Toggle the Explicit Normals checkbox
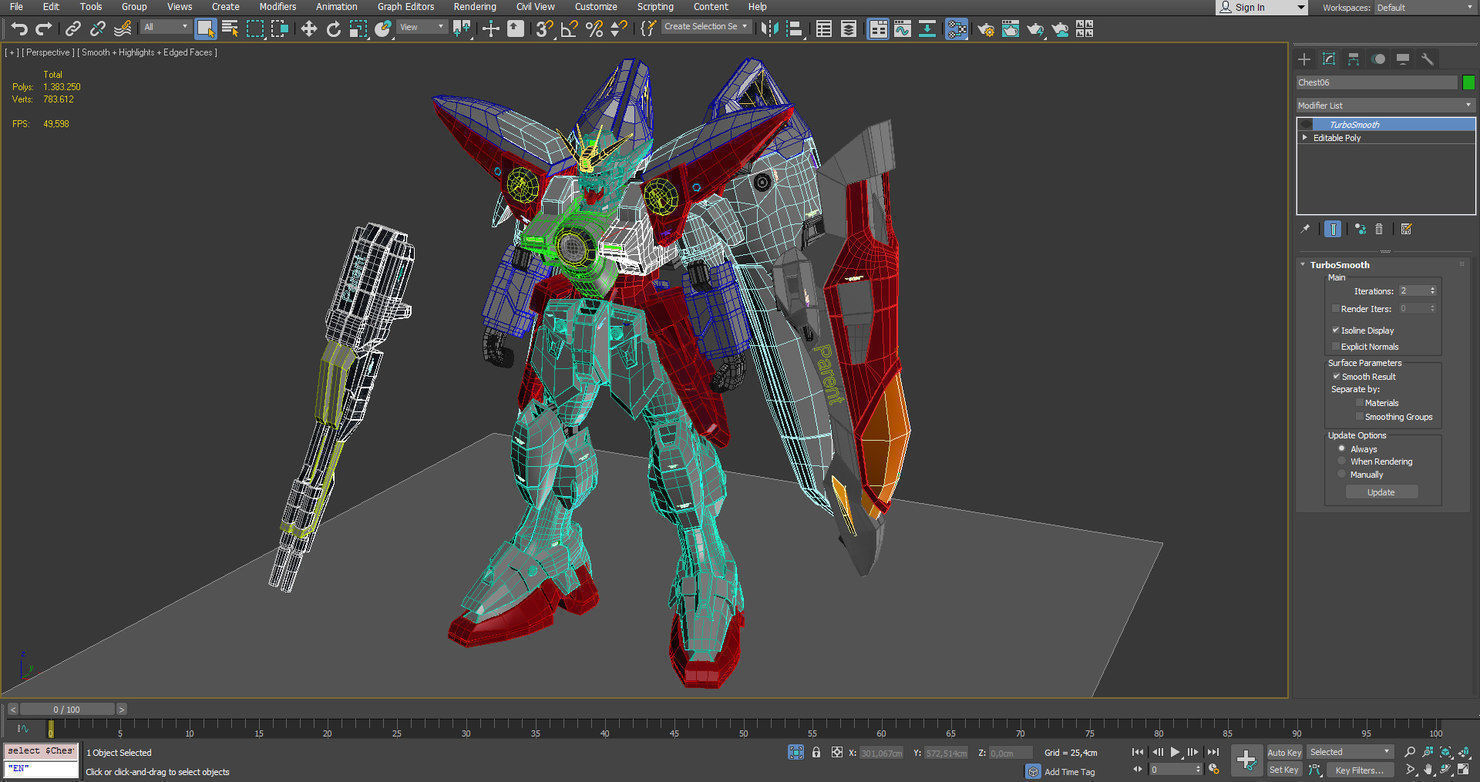 (x=1336, y=346)
